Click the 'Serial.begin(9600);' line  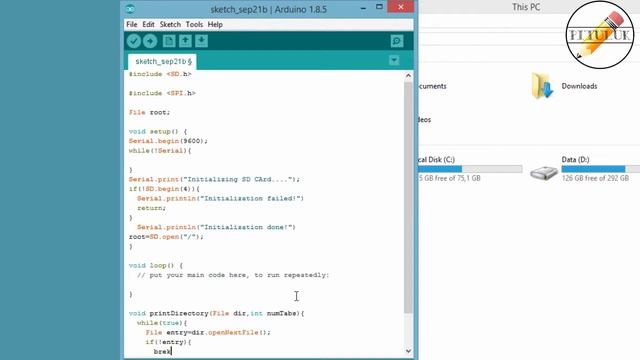168,141
